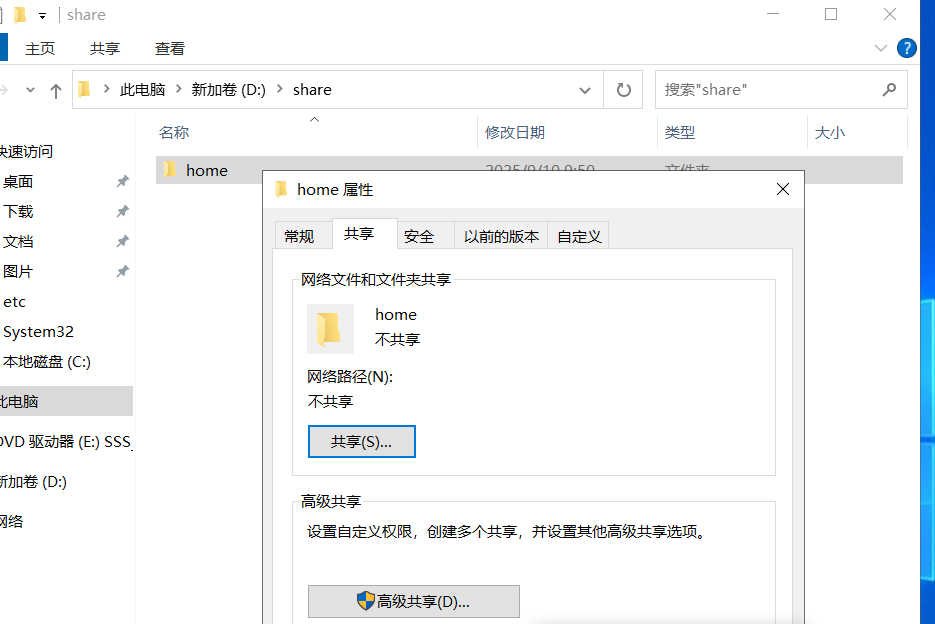Click the folder icon in address bar
Viewport: 935px width, 624px height.
[85, 90]
